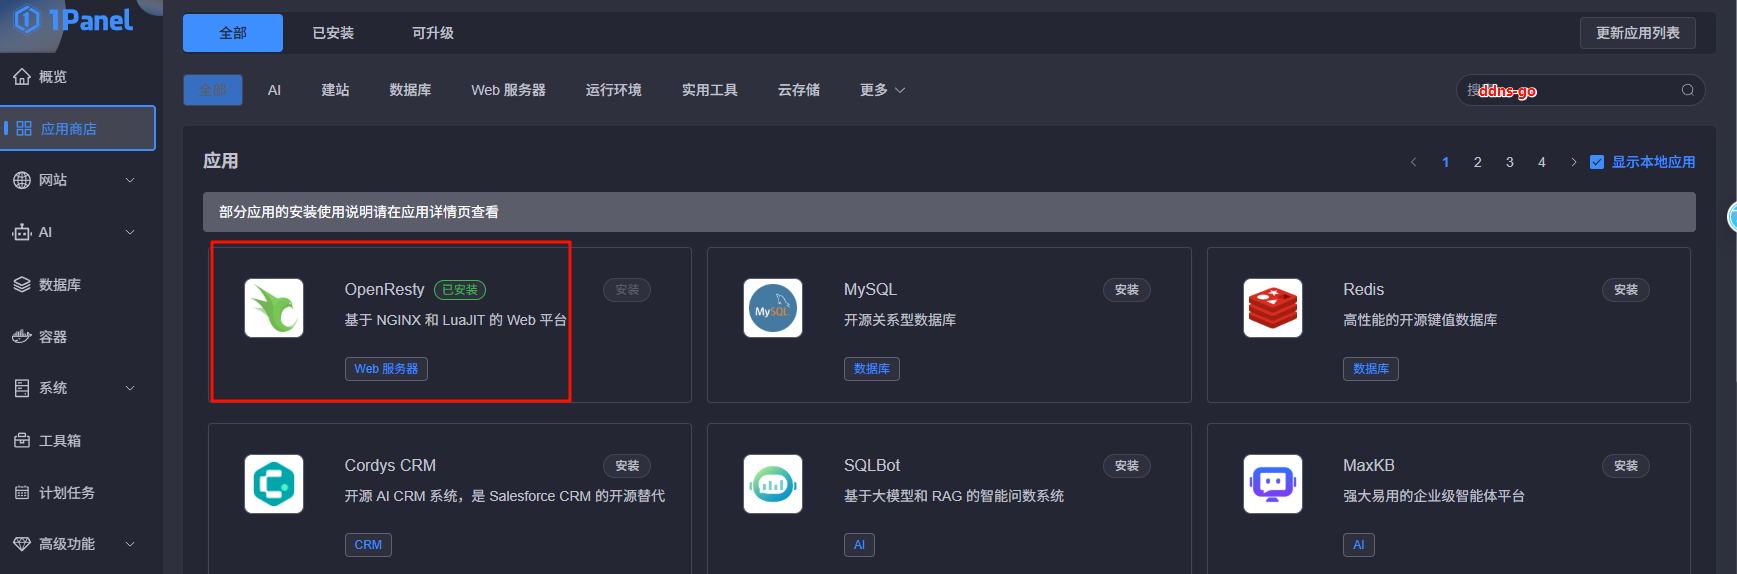
Task: Switch to the 已安装 tab
Action: [x=333, y=33]
